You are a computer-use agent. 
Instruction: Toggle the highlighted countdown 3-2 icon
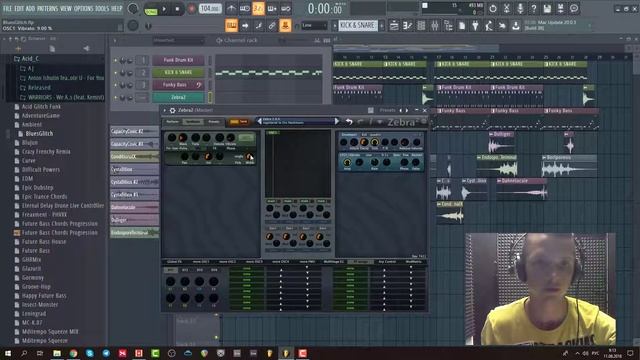tap(258, 9)
